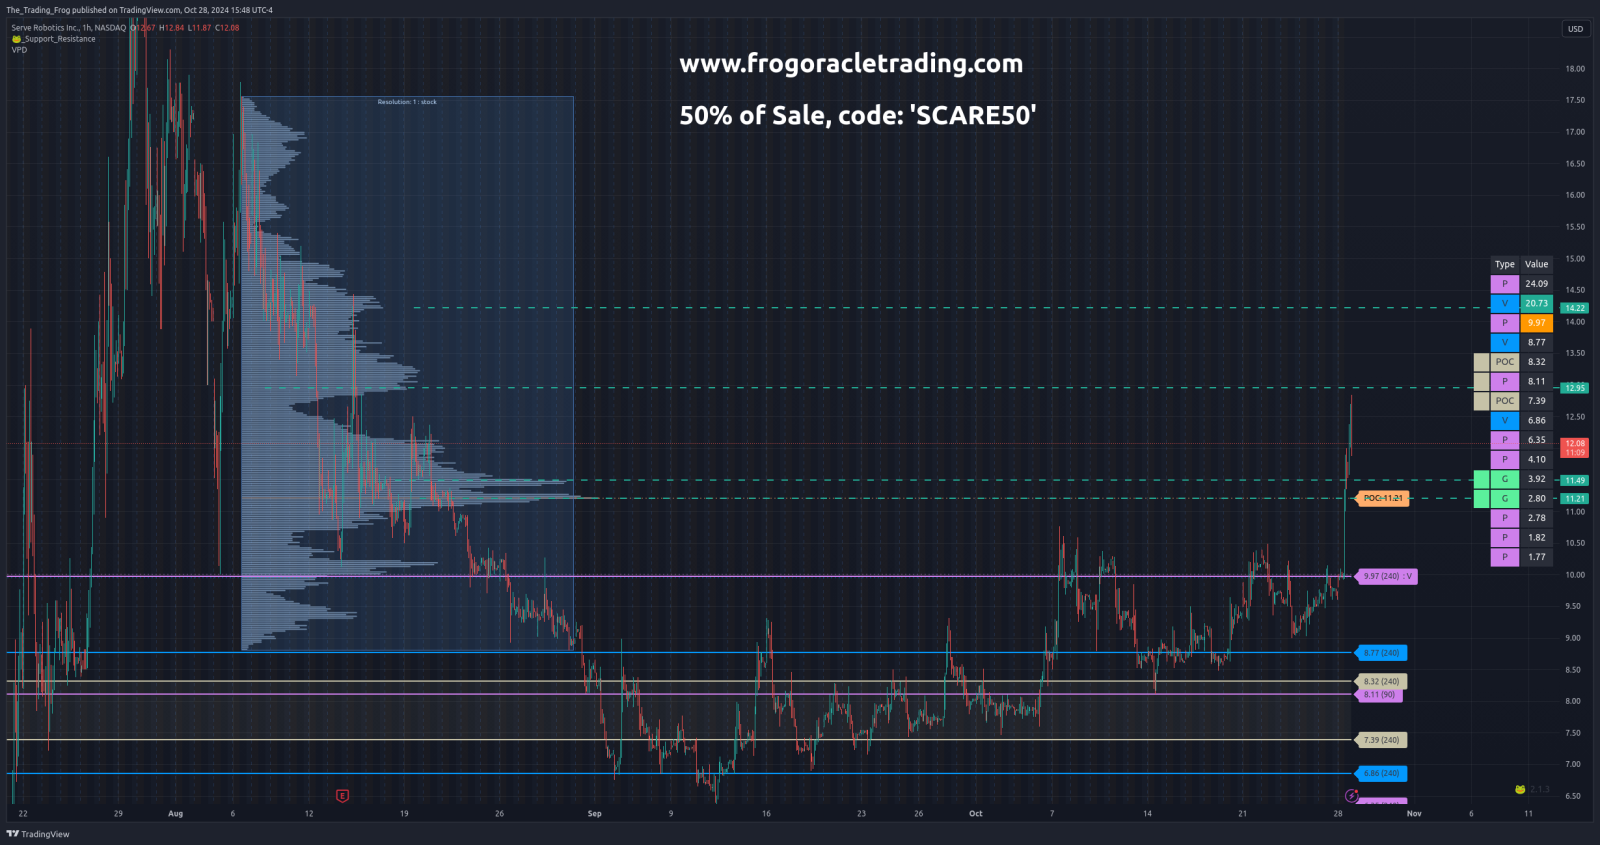
Task: Click the purple lightning bolt event icon
Action: point(1352,796)
